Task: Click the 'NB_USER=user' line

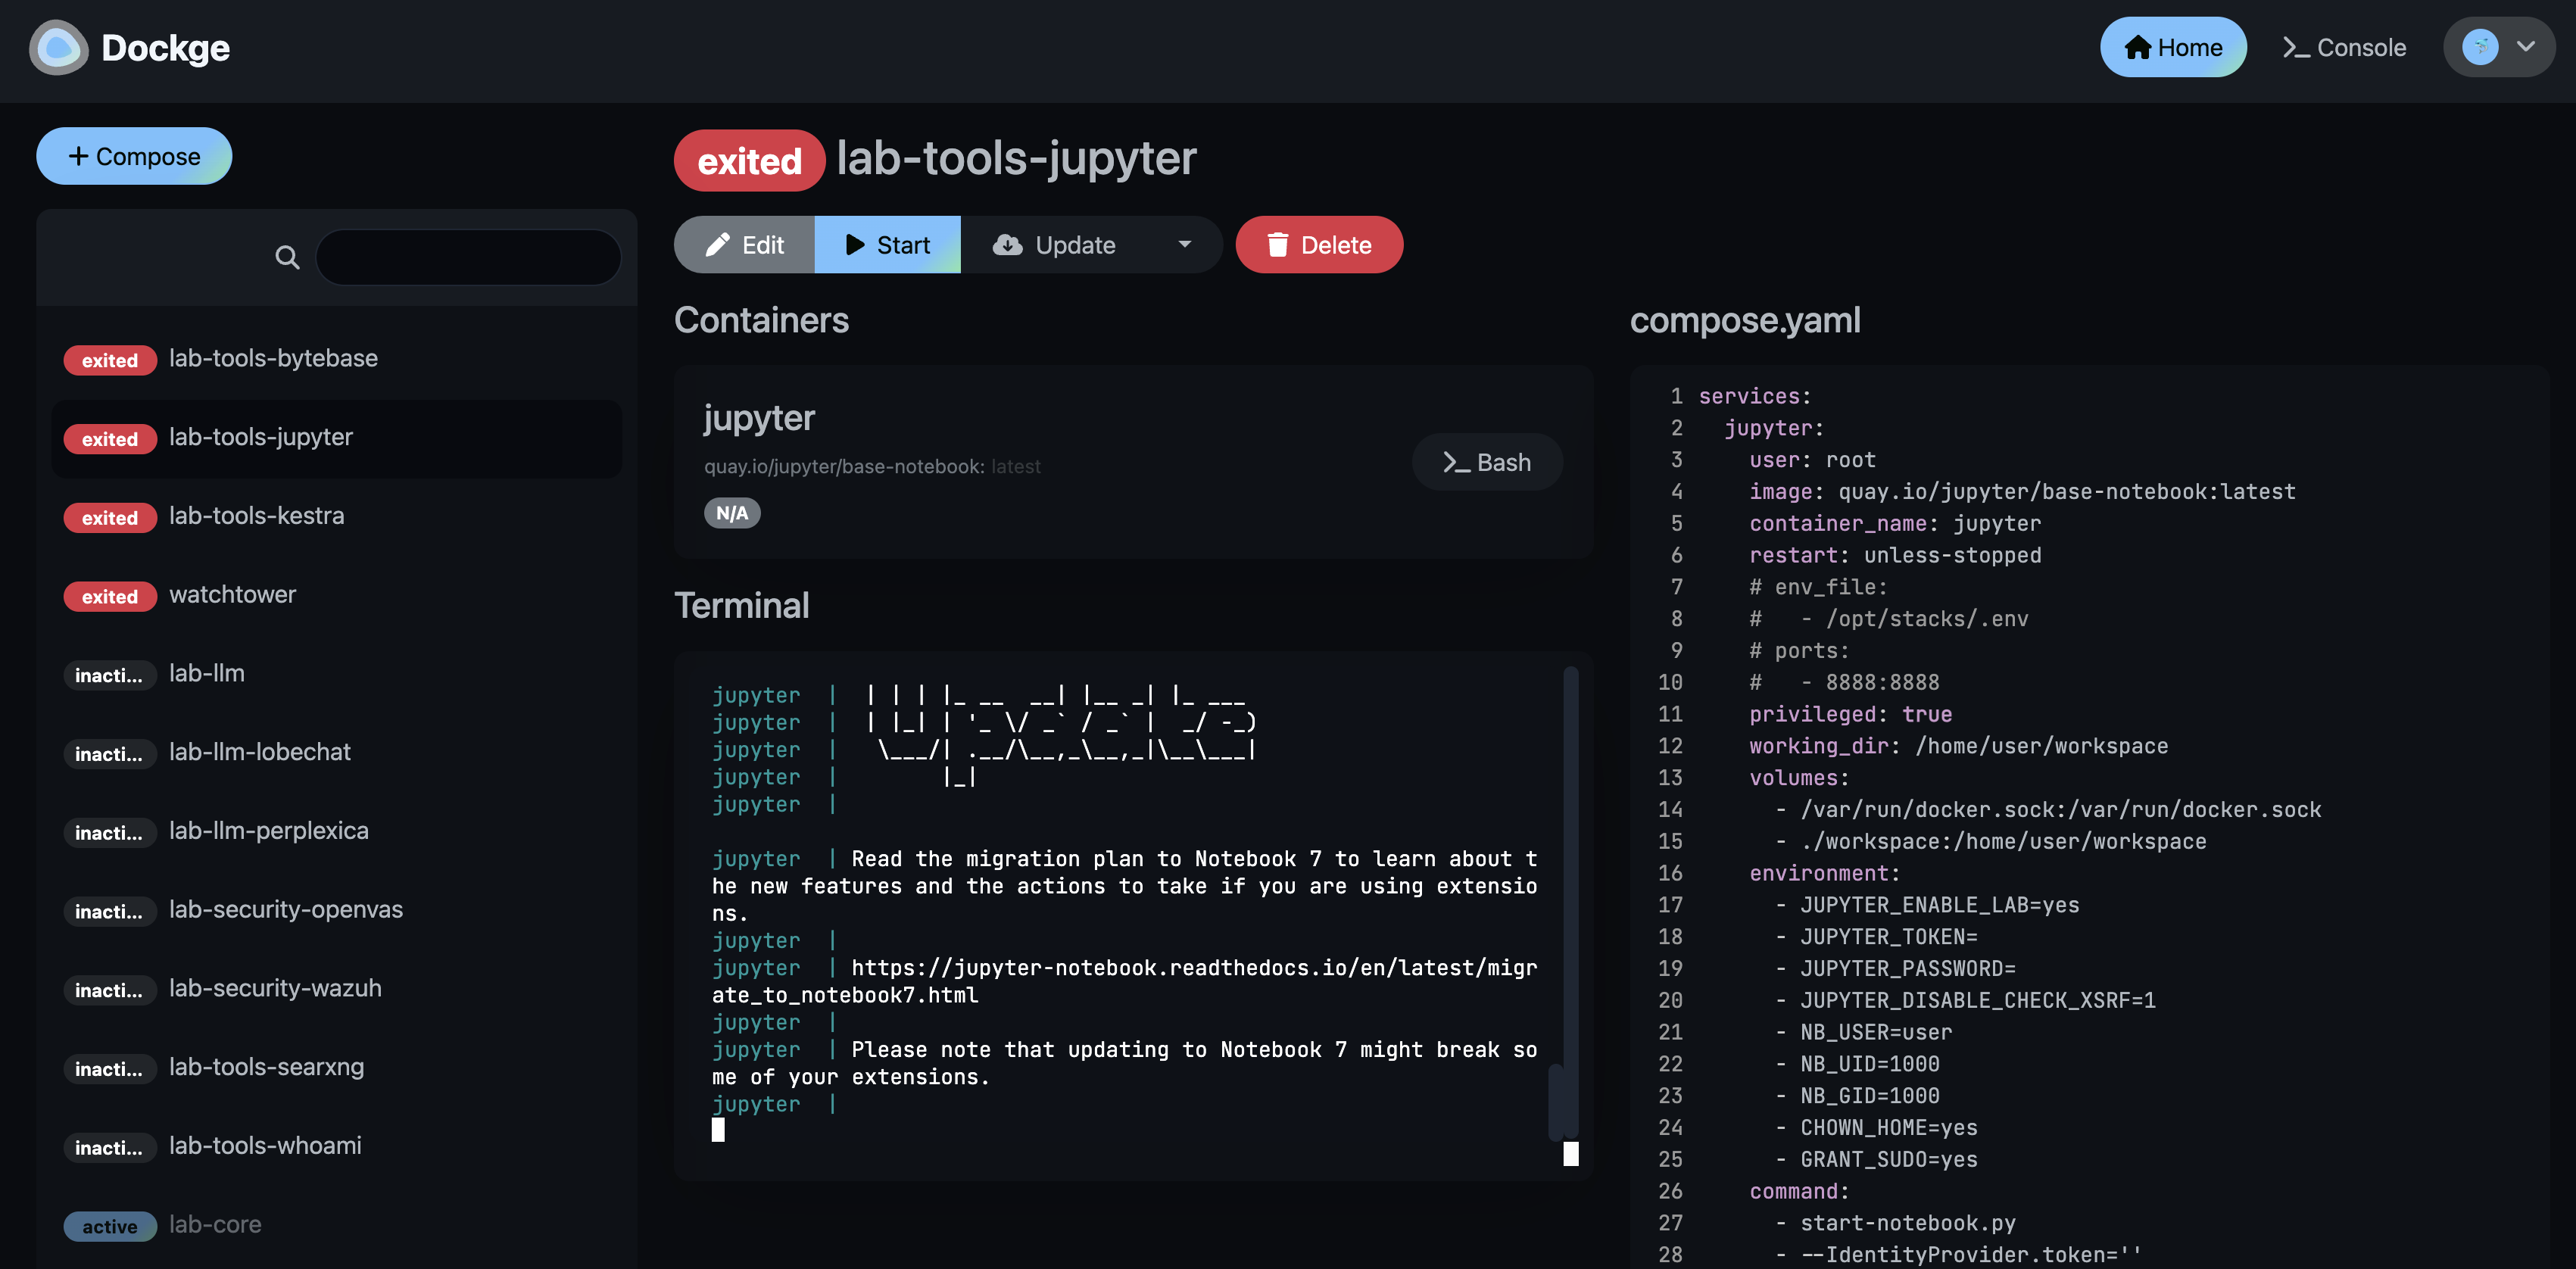Action: click(1875, 1032)
